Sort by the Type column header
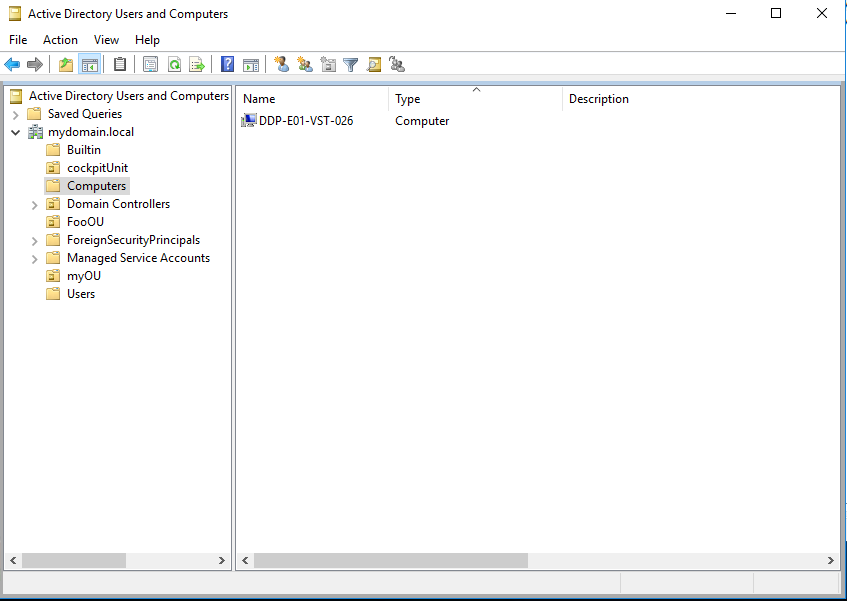847x601 pixels. 475,99
